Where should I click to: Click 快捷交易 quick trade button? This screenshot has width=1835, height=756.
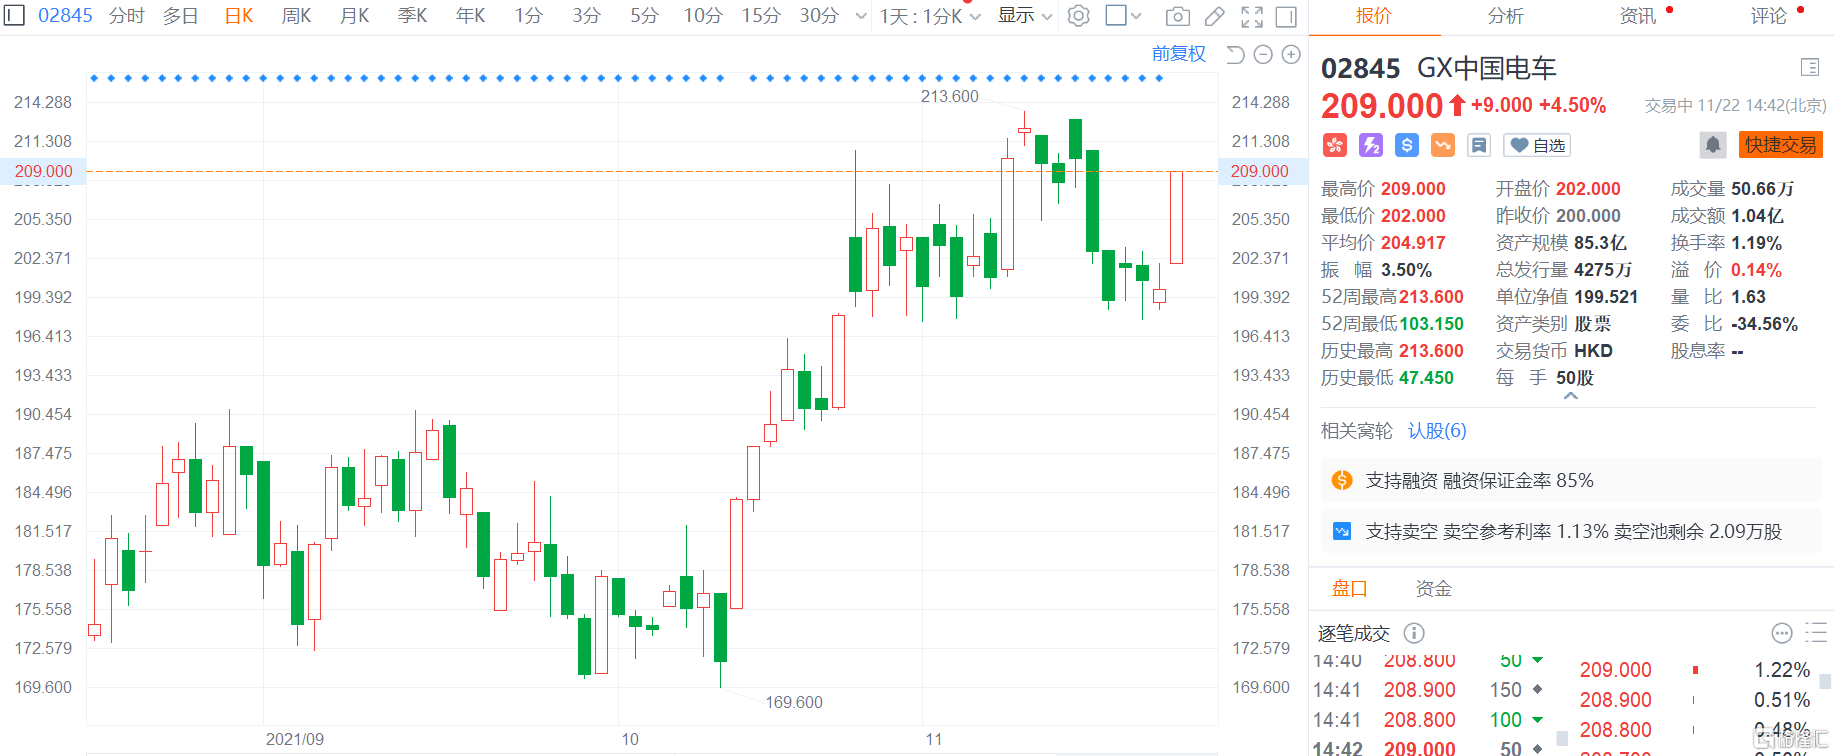tap(1781, 145)
